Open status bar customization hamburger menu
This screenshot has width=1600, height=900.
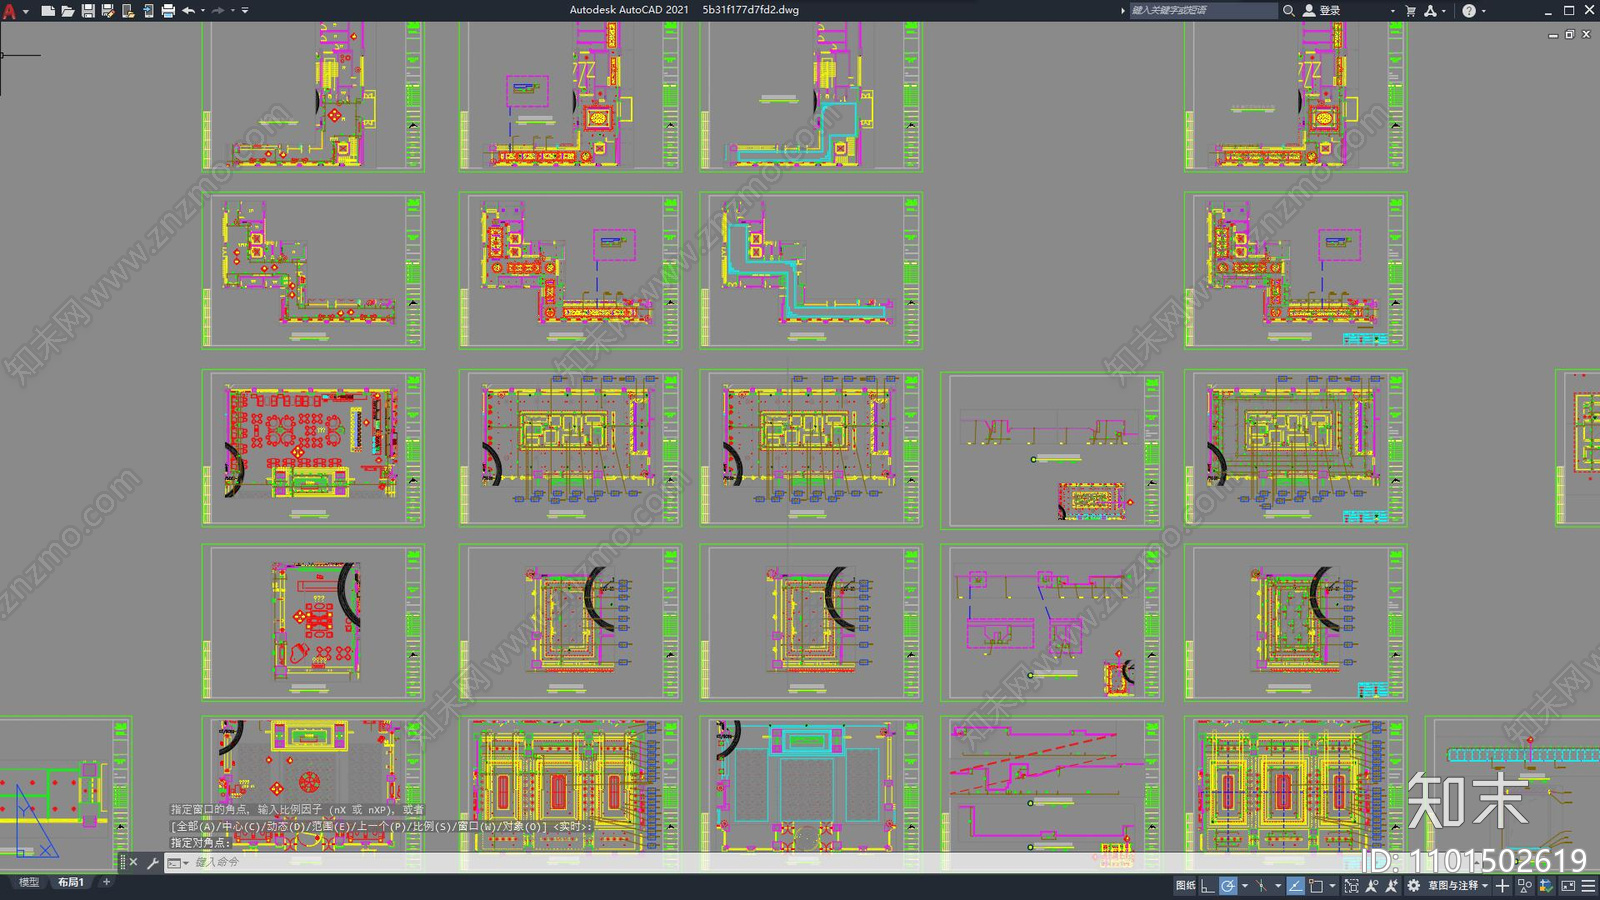click(x=1588, y=886)
